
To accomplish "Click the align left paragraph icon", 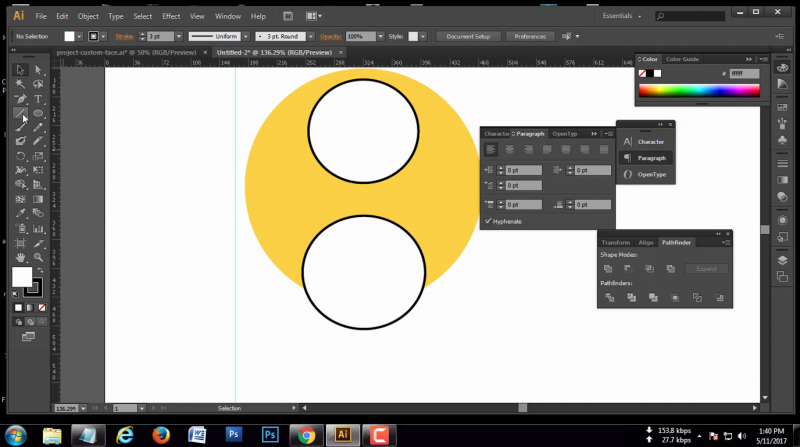I will (491, 149).
